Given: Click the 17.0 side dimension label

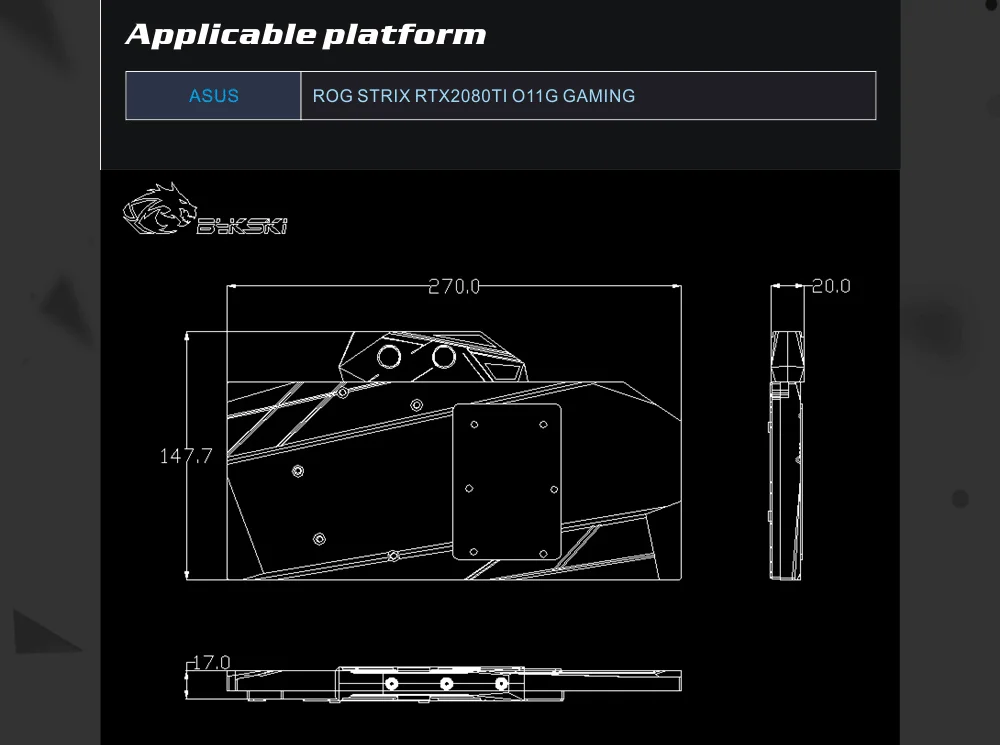Looking at the screenshot, I should (211, 662).
